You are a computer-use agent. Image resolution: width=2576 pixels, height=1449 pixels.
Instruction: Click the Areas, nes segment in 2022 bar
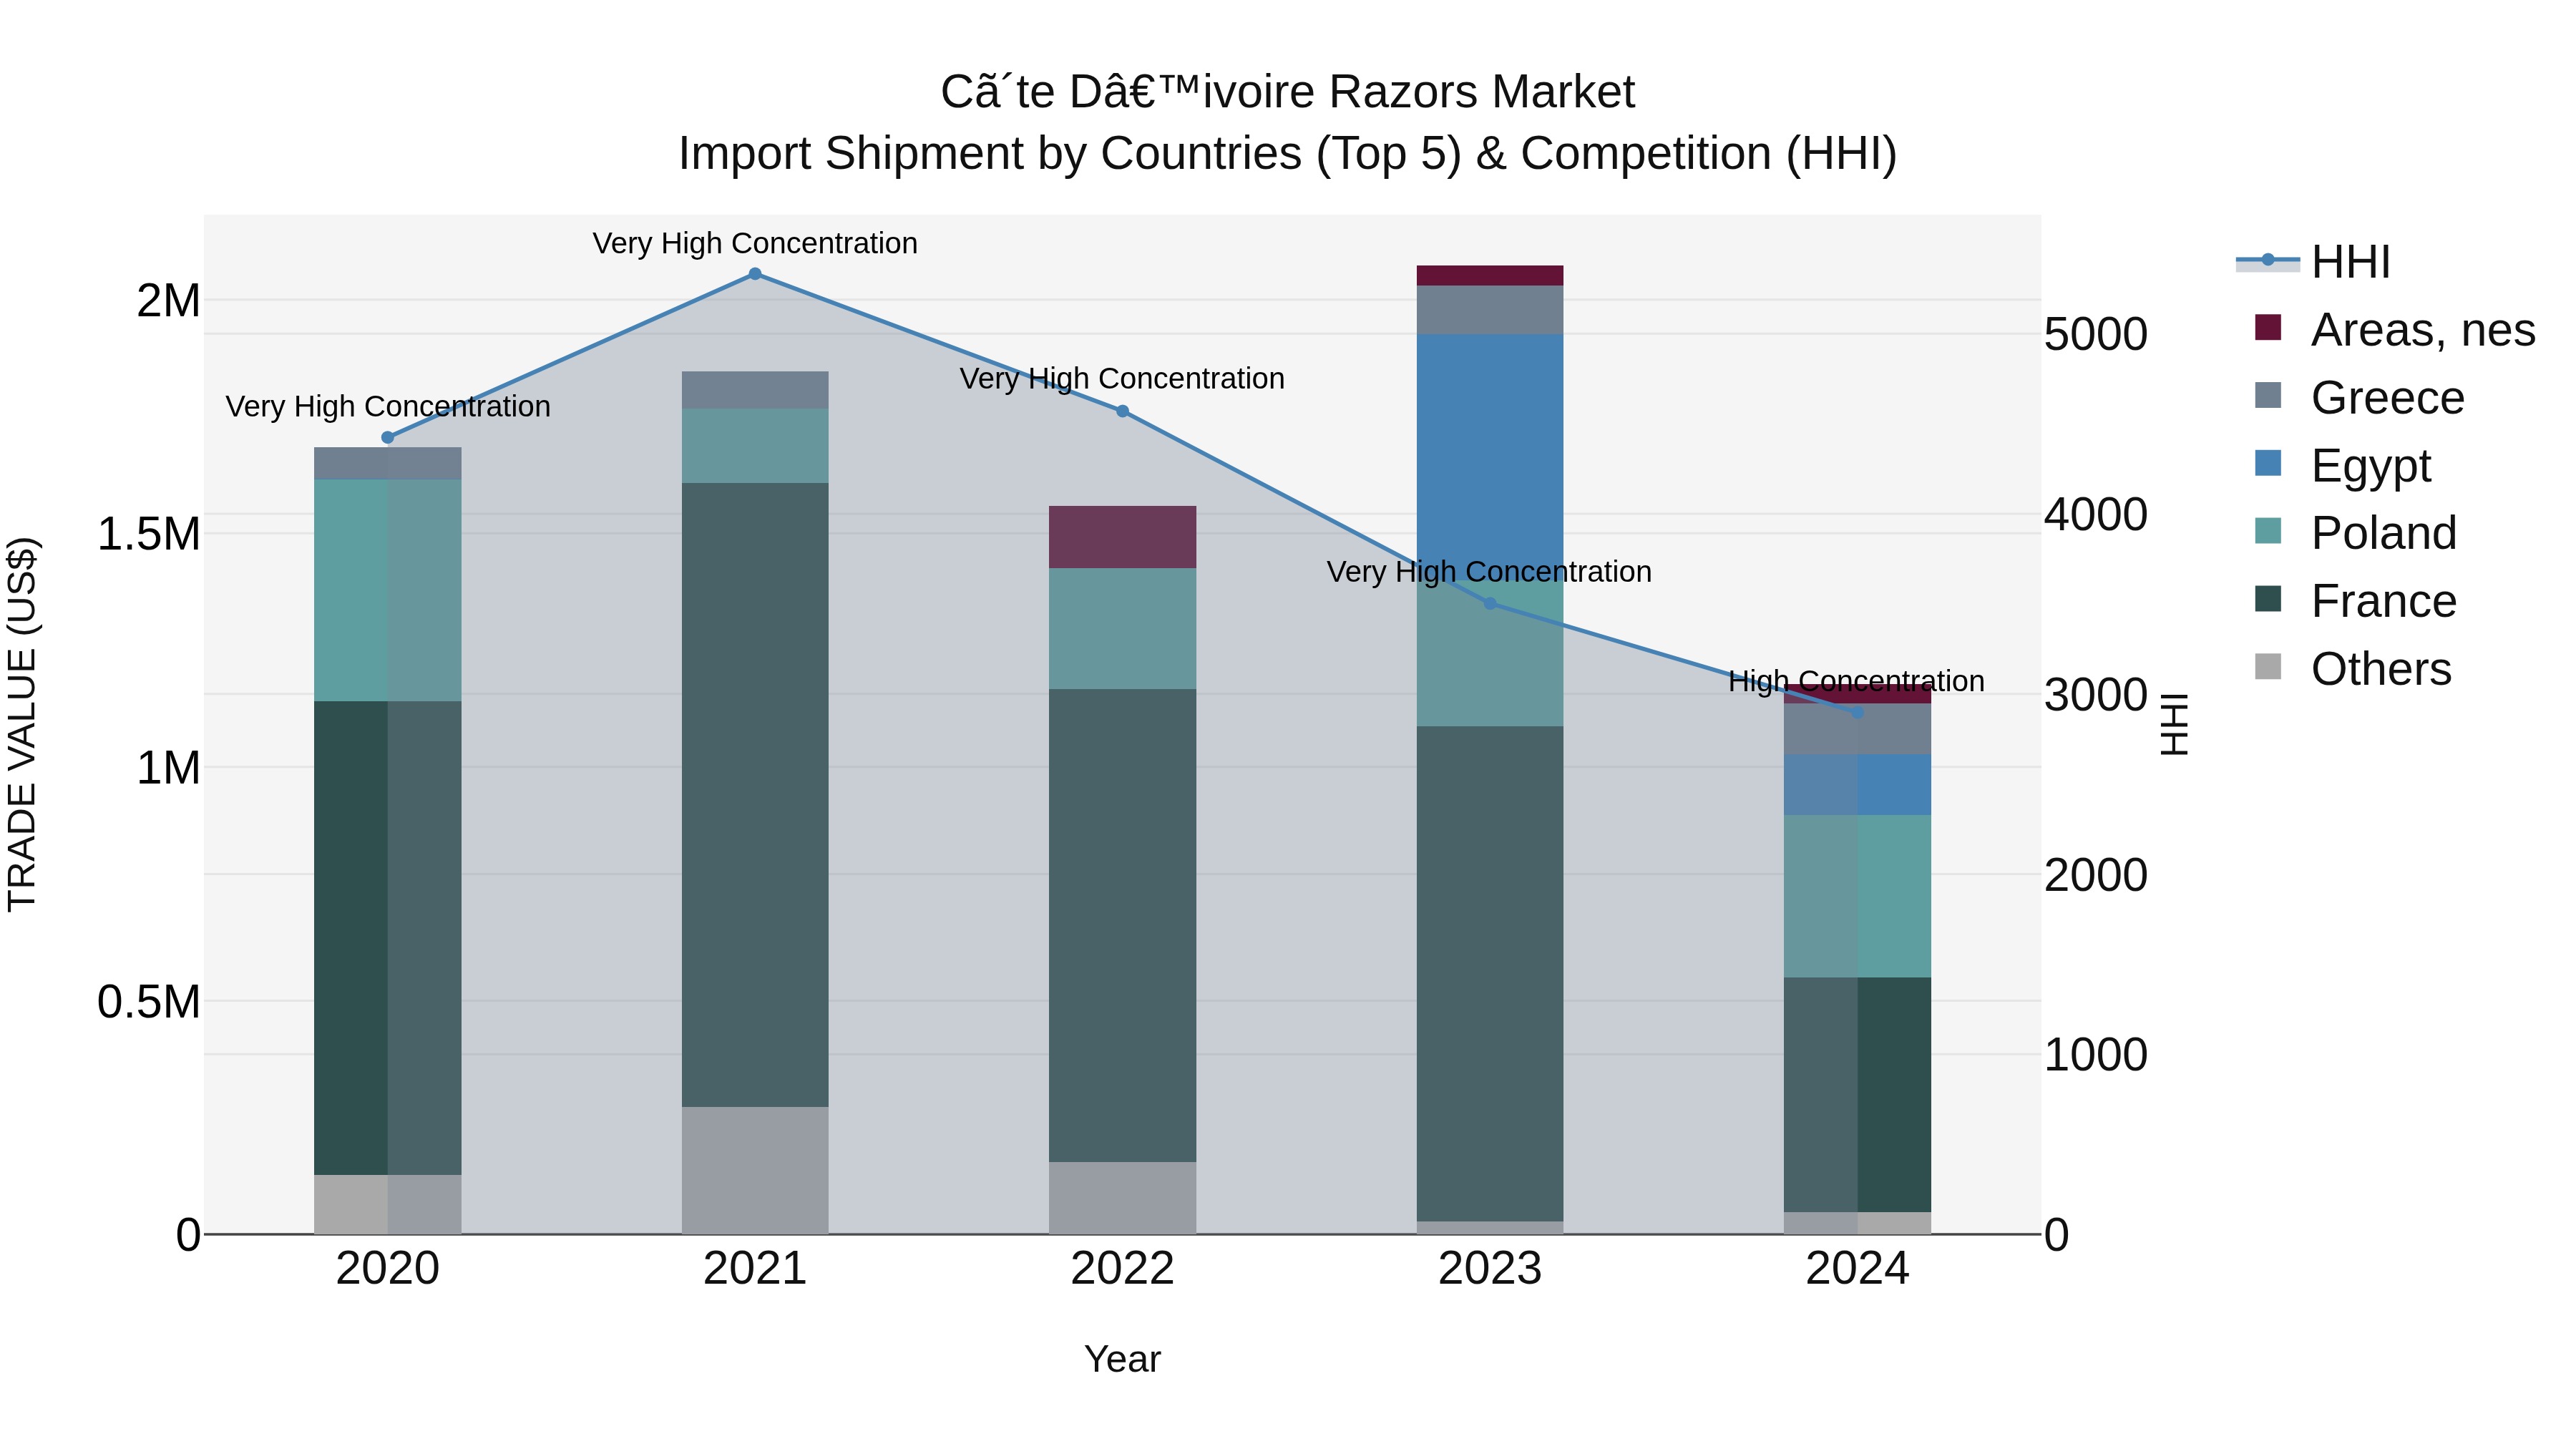1122,537
